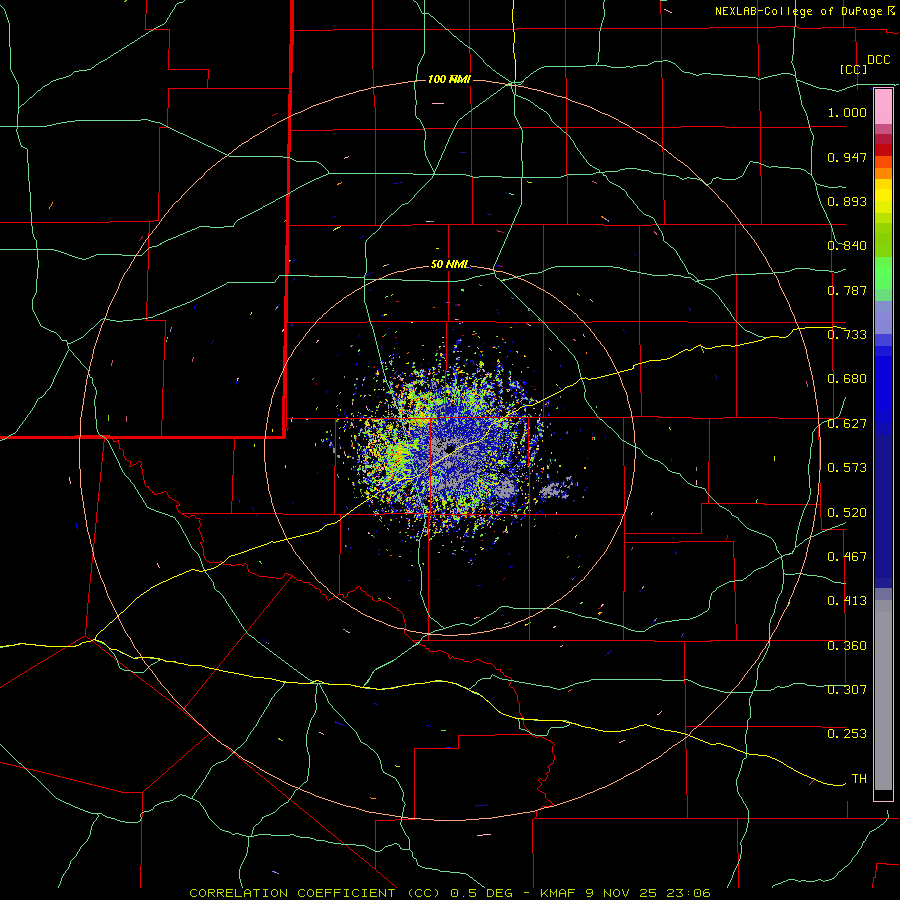Click the 50 NMI range ring label
The width and height of the screenshot is (900, 900).
(x=450, y=264)
